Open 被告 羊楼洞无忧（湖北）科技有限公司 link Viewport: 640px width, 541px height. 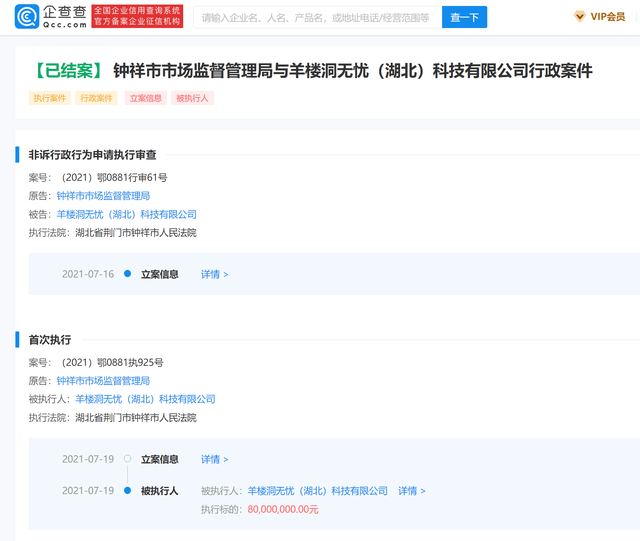(126, 214)
